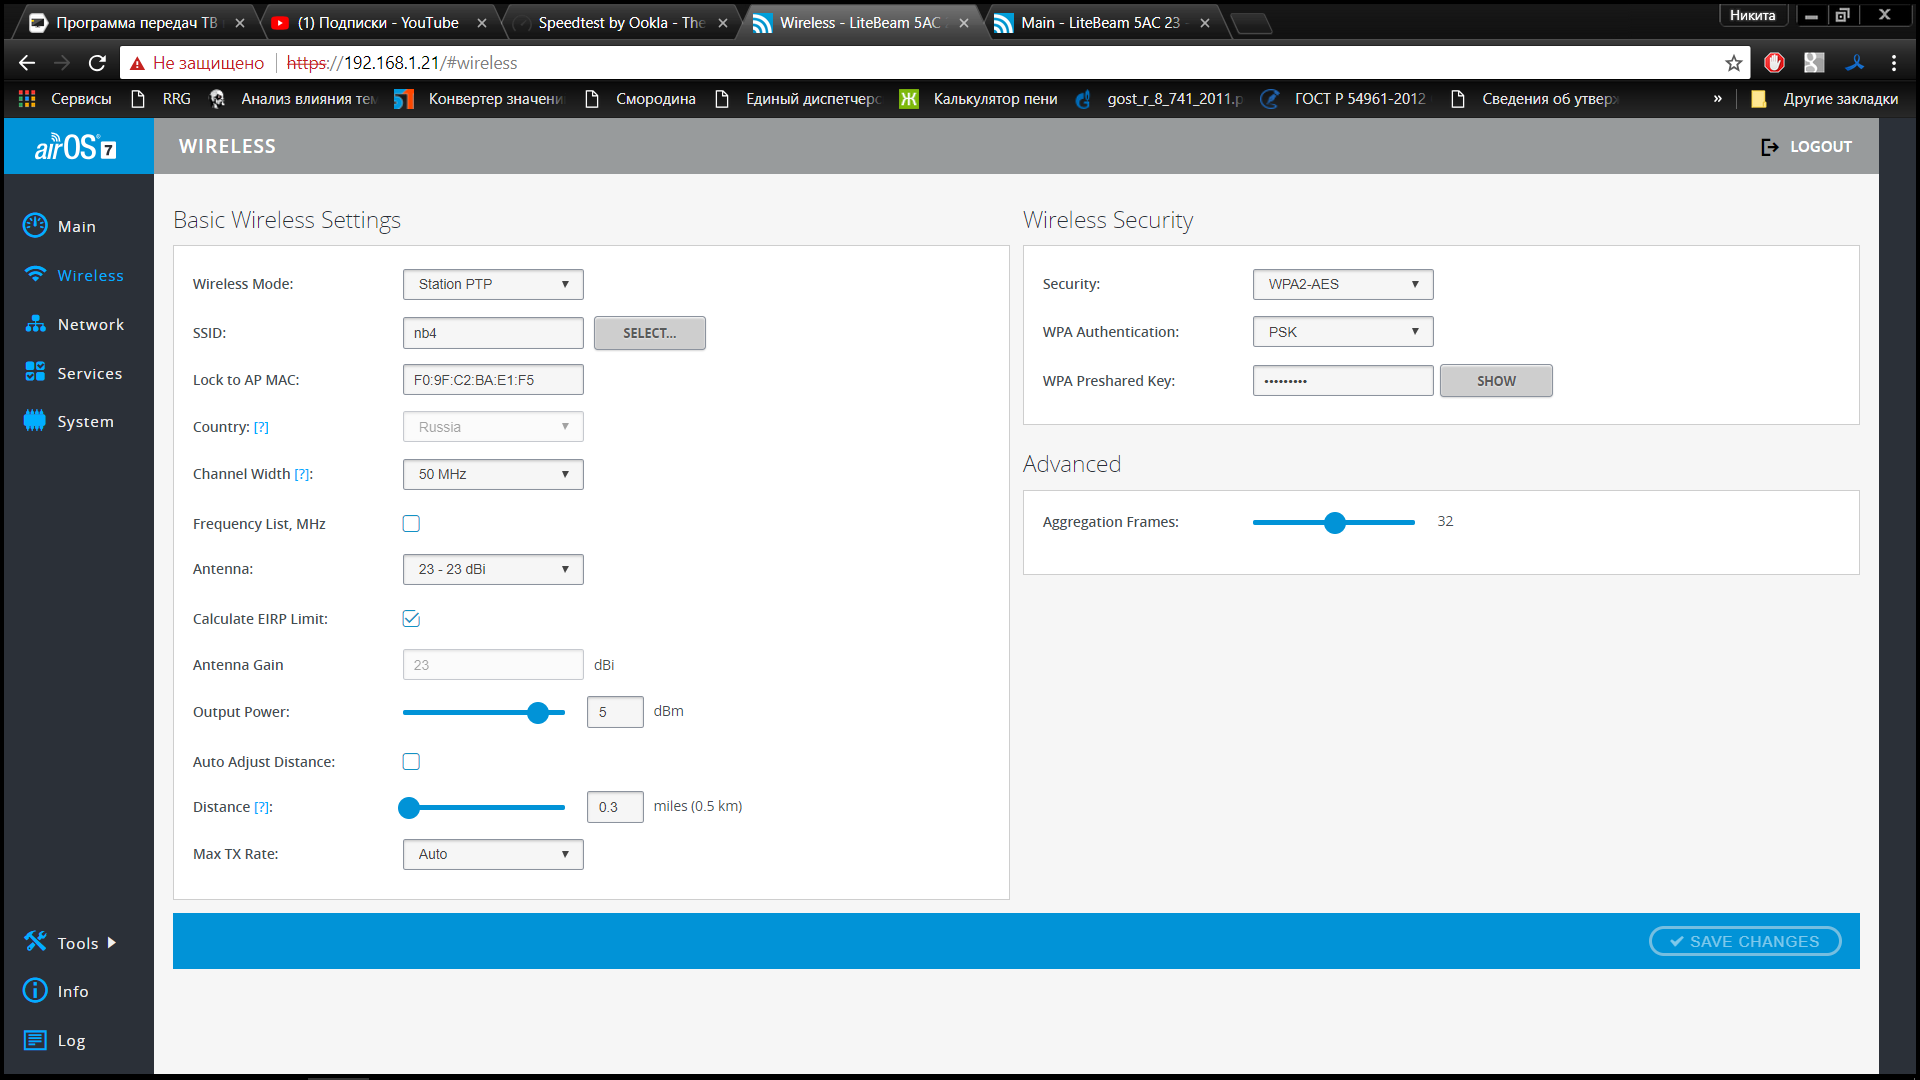Click the LOGOUT arrow icon
Viewport: 1920px width, 1080px height.
[1770, 147]
